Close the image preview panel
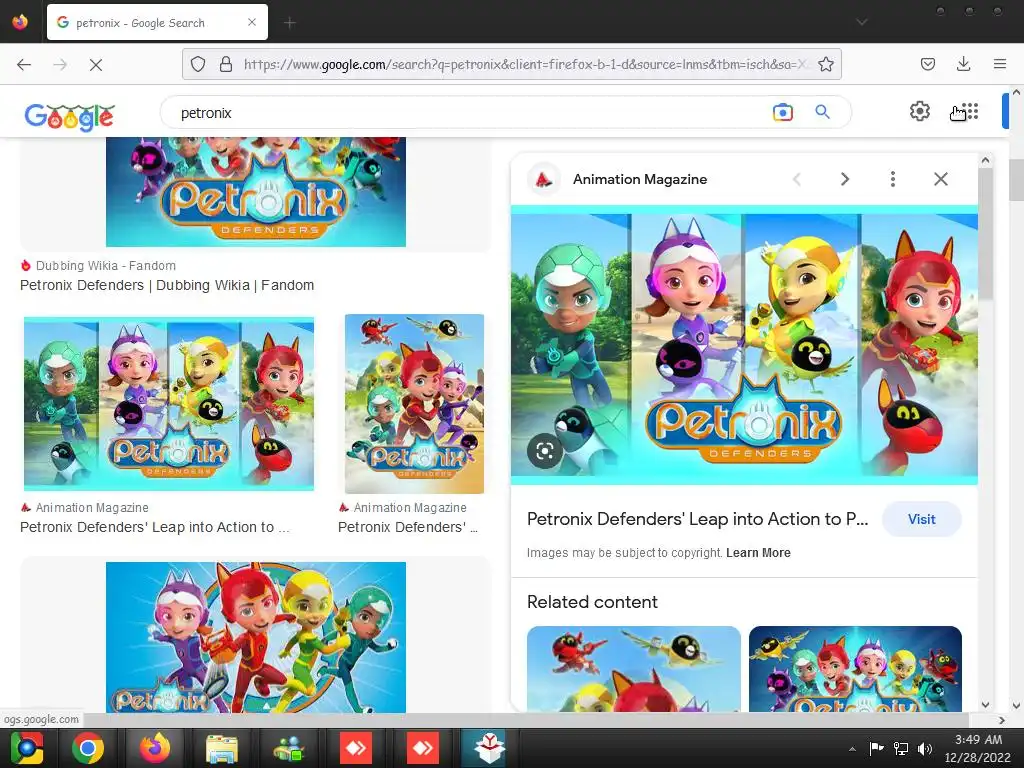Viewport: 1024px width, 768px height. pyautogui.click(x=940, y=179)
